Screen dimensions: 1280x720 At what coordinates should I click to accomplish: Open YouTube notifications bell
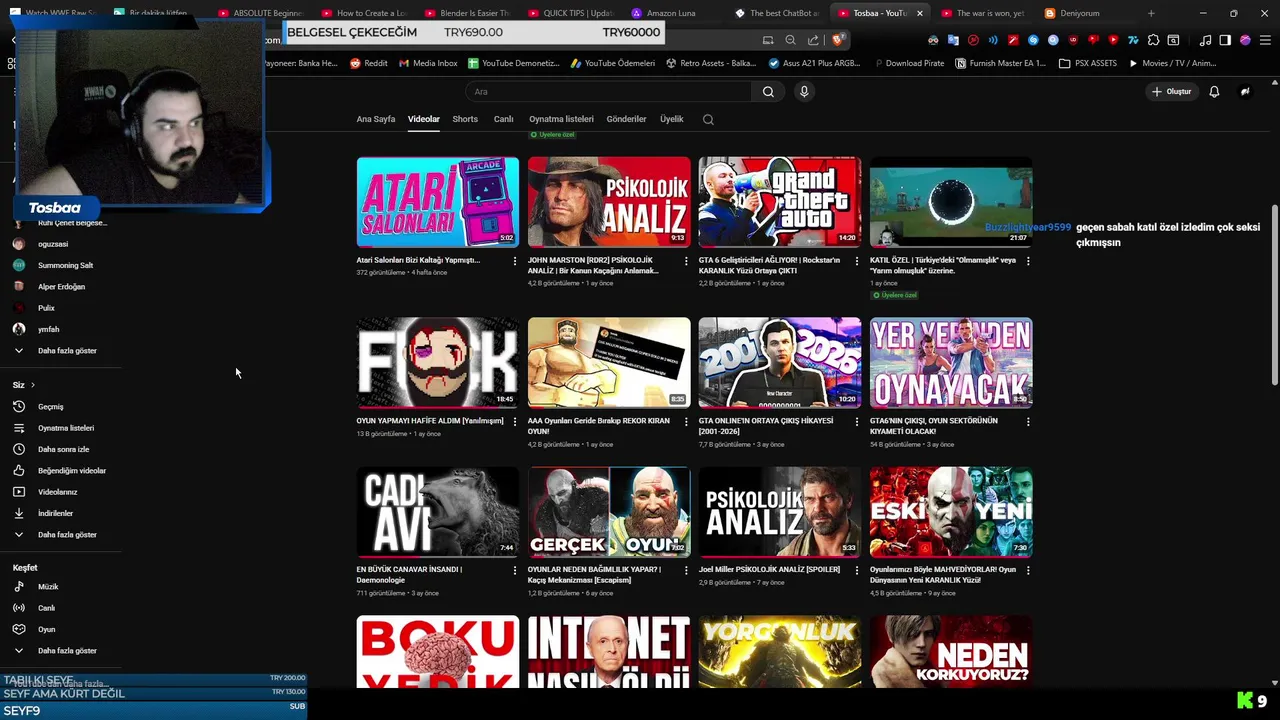[1214, 91]
